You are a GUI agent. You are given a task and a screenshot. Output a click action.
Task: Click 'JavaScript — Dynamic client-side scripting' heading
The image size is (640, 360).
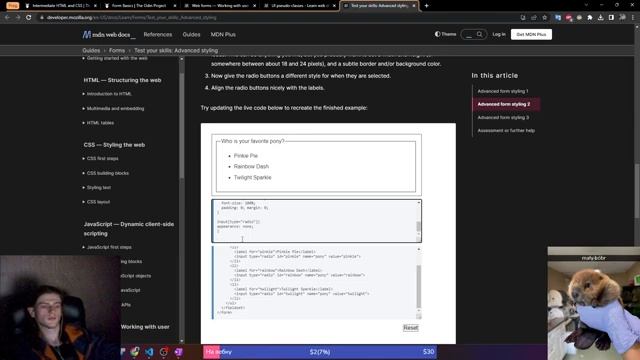click(x=129, y=229)
